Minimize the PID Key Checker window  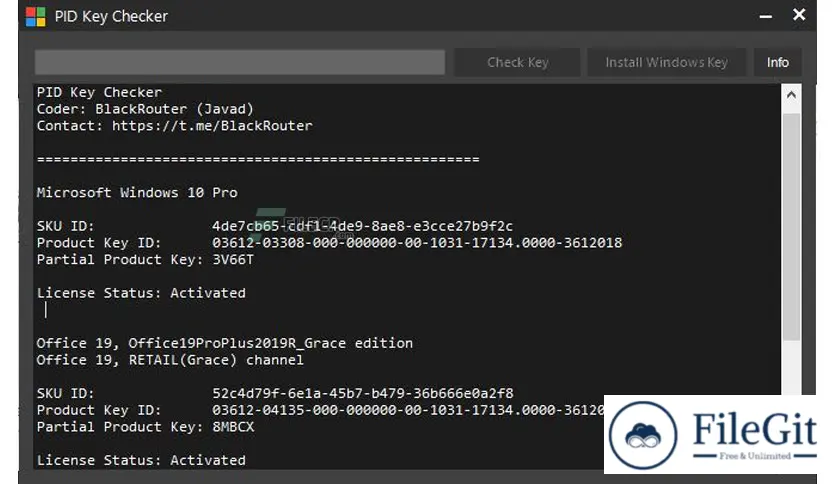(766, 17)
